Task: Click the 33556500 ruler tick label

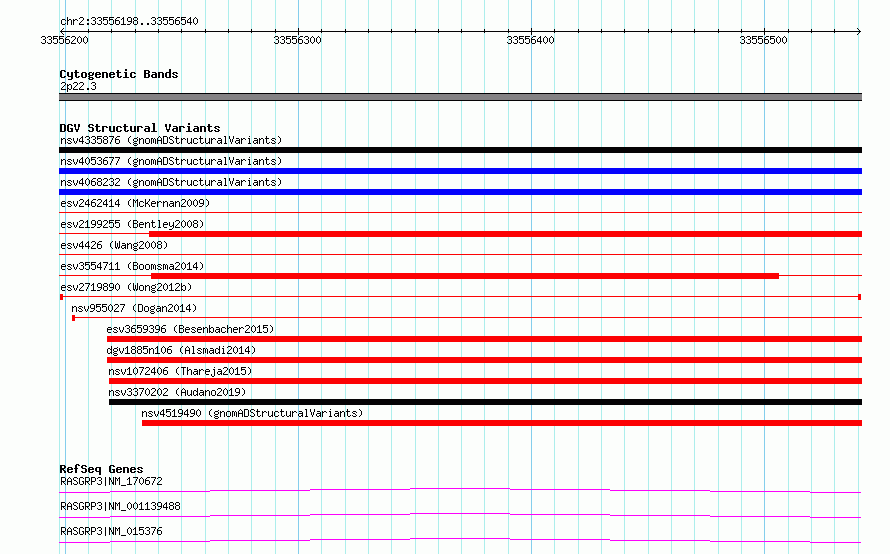Action: click(x=763, y=40)
